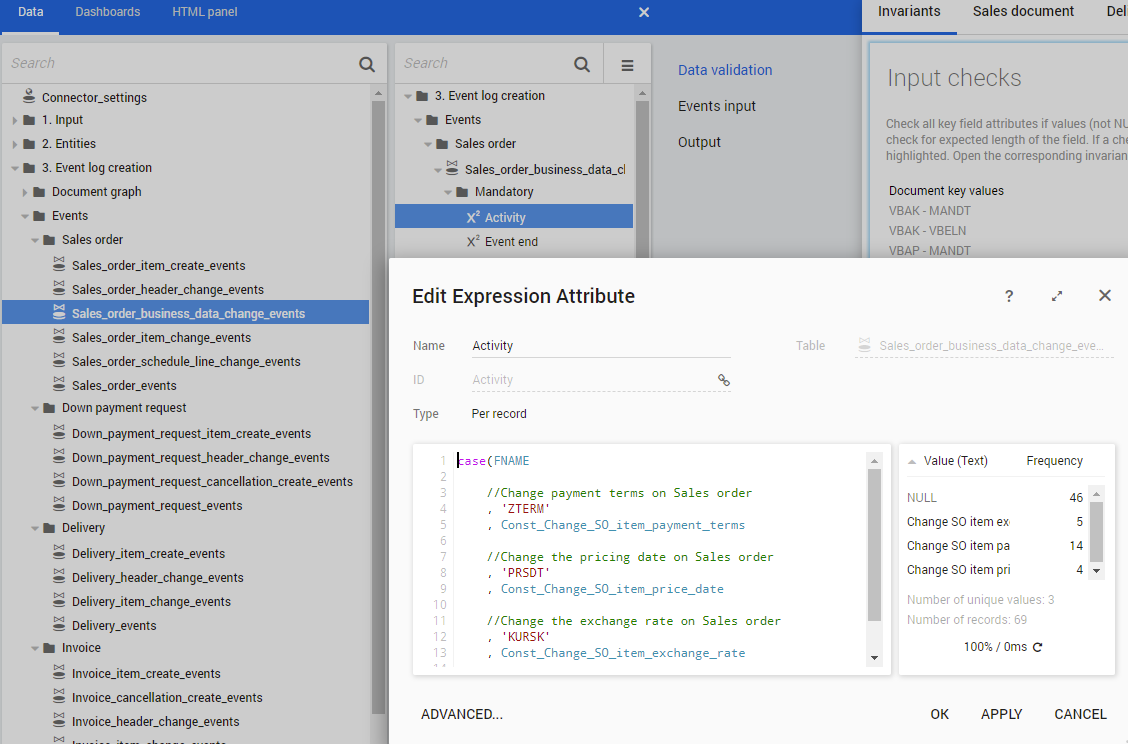Click the search icon in left panel

pos(367,64)
